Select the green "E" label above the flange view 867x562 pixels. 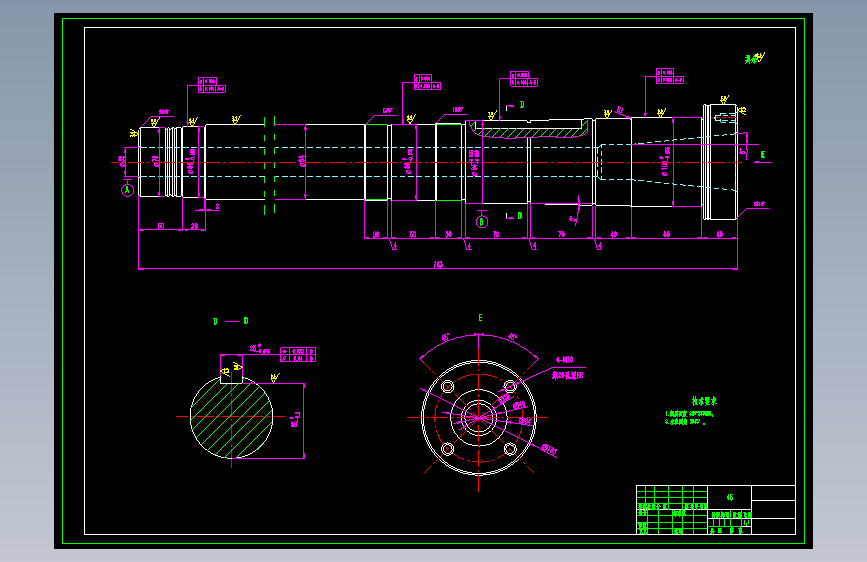(480, 318)
